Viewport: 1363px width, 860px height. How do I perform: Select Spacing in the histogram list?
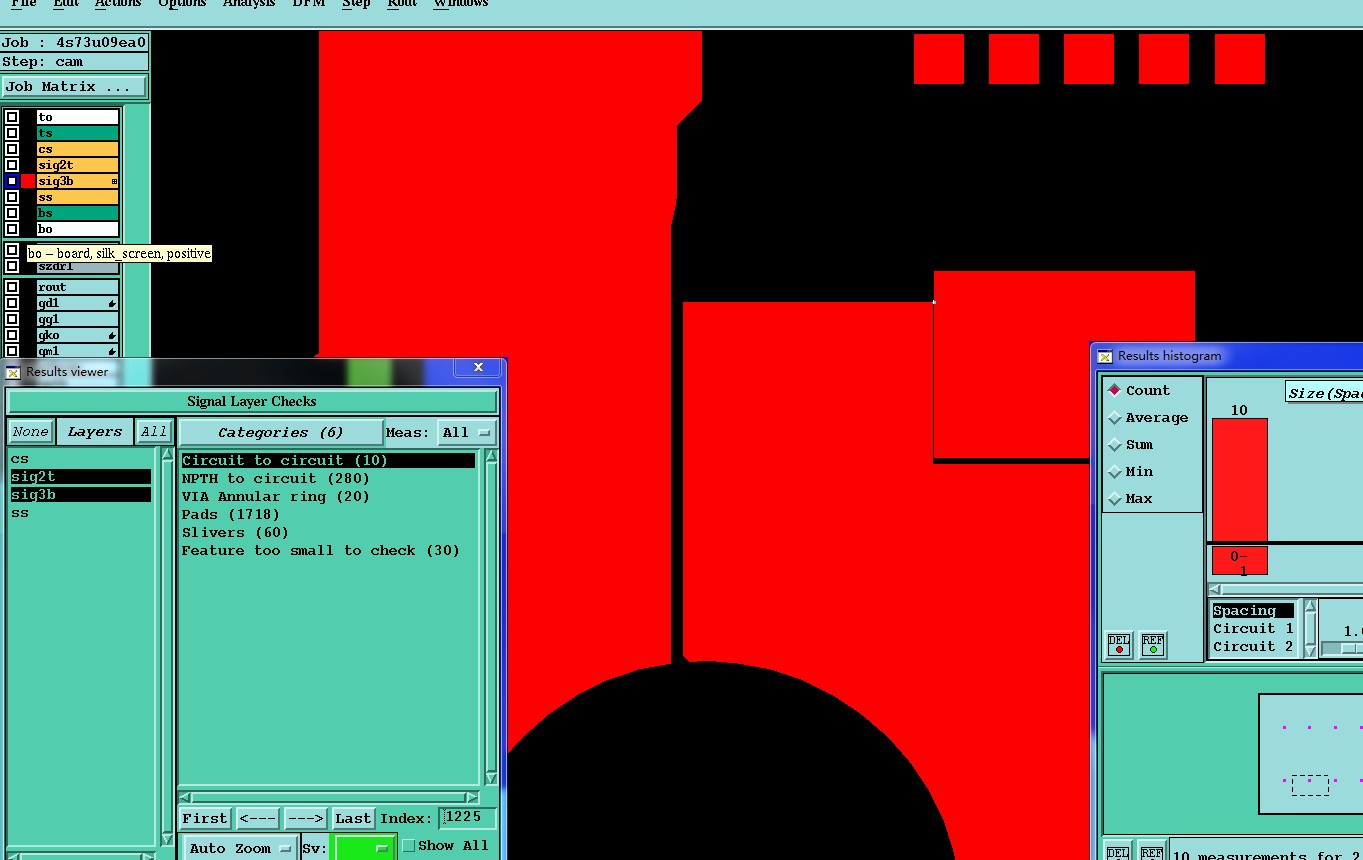(1253, 611)
